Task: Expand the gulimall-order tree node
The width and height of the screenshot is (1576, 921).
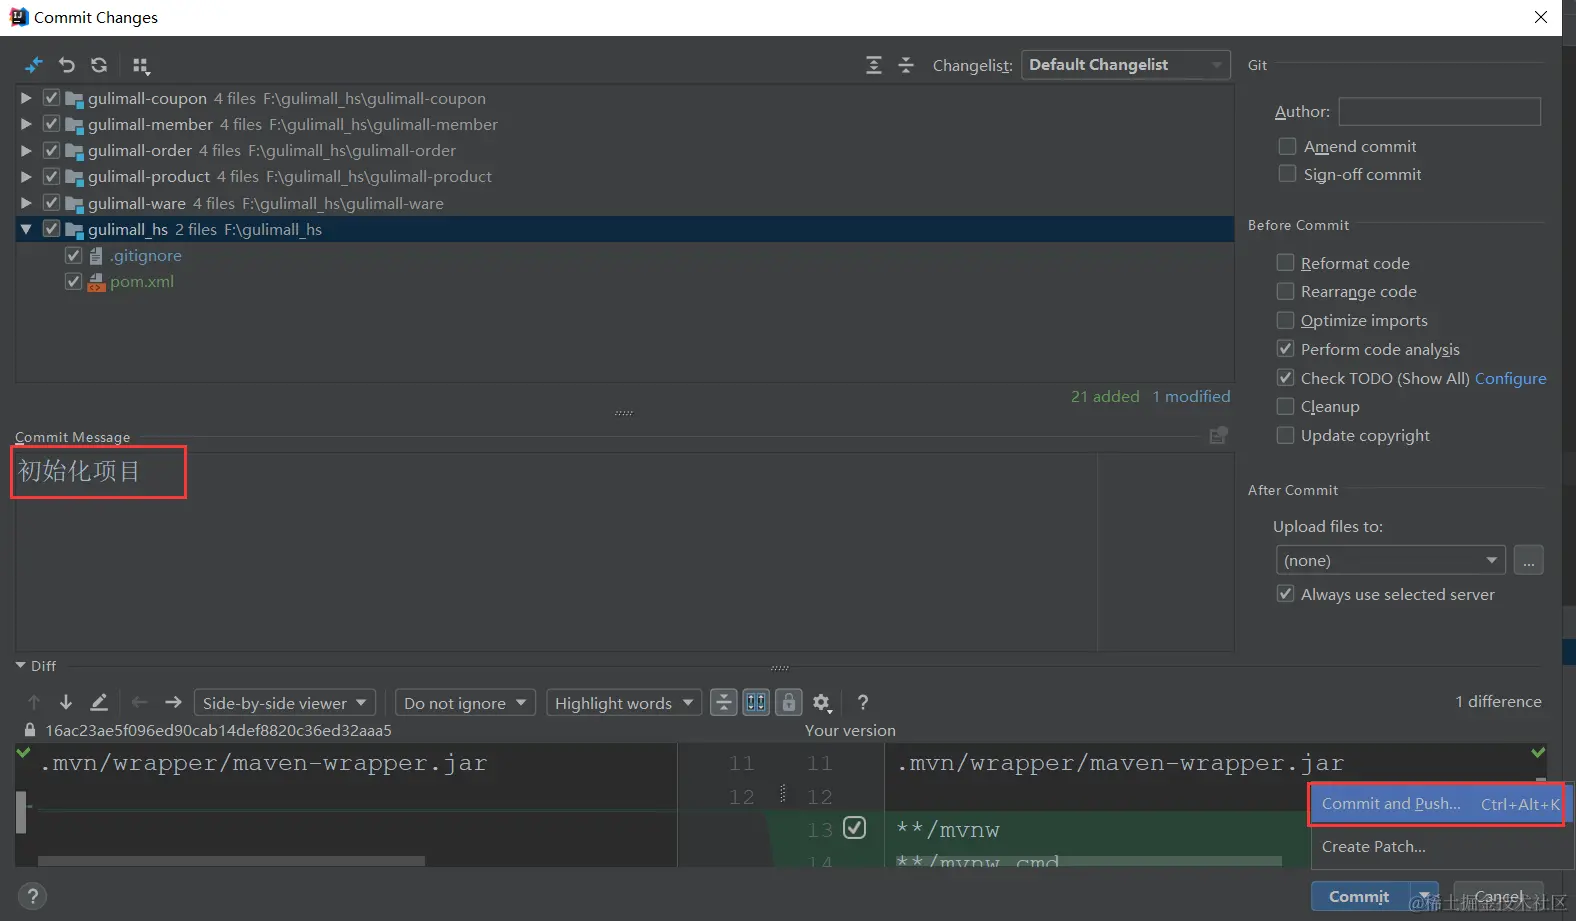Action: click(x=26, y=150)
